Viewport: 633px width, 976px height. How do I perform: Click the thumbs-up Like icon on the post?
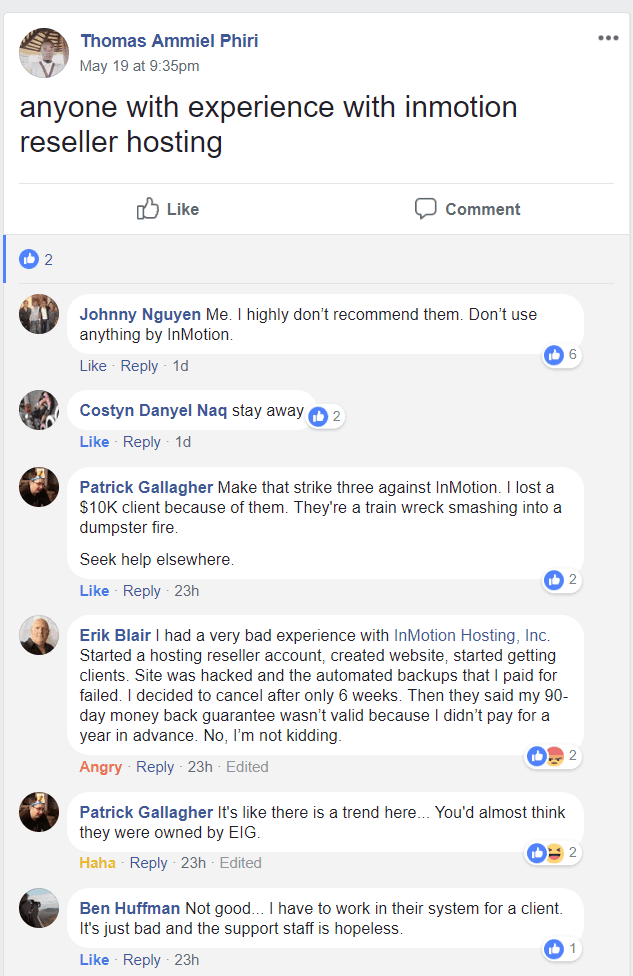[x=148, y=209]
